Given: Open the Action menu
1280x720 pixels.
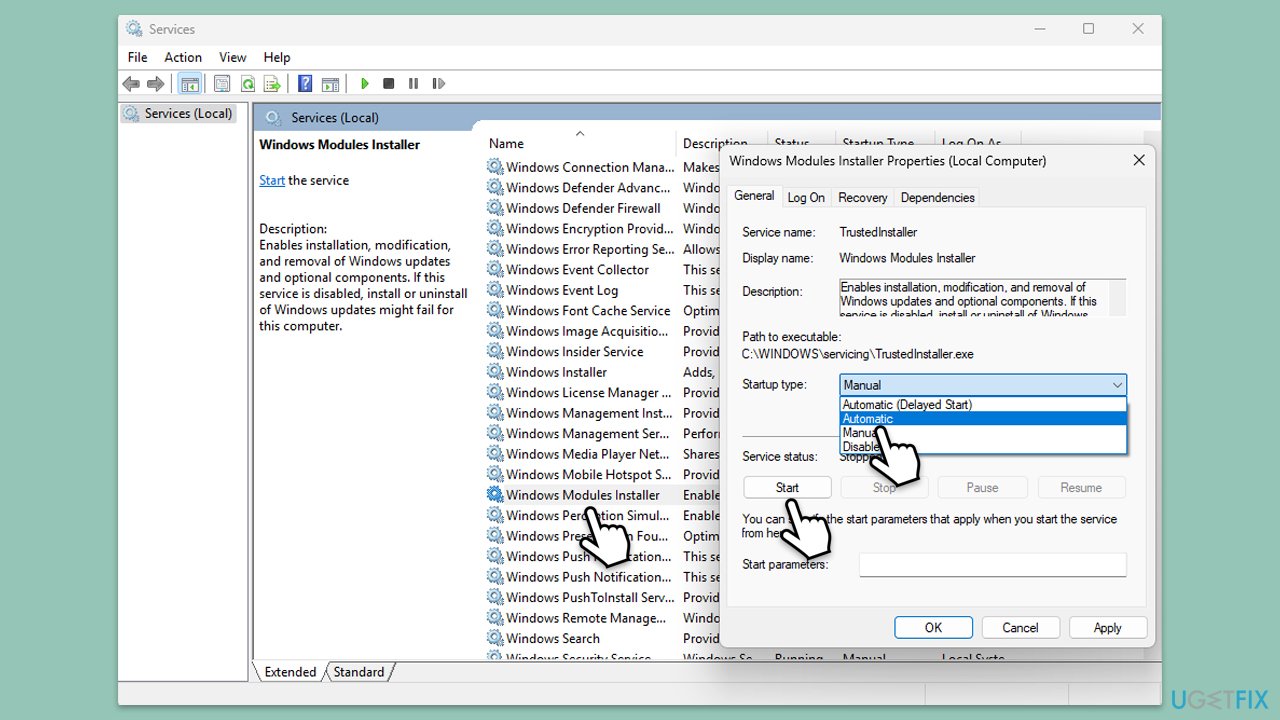Looking at the screenshot, I should (x=183, y=57).
